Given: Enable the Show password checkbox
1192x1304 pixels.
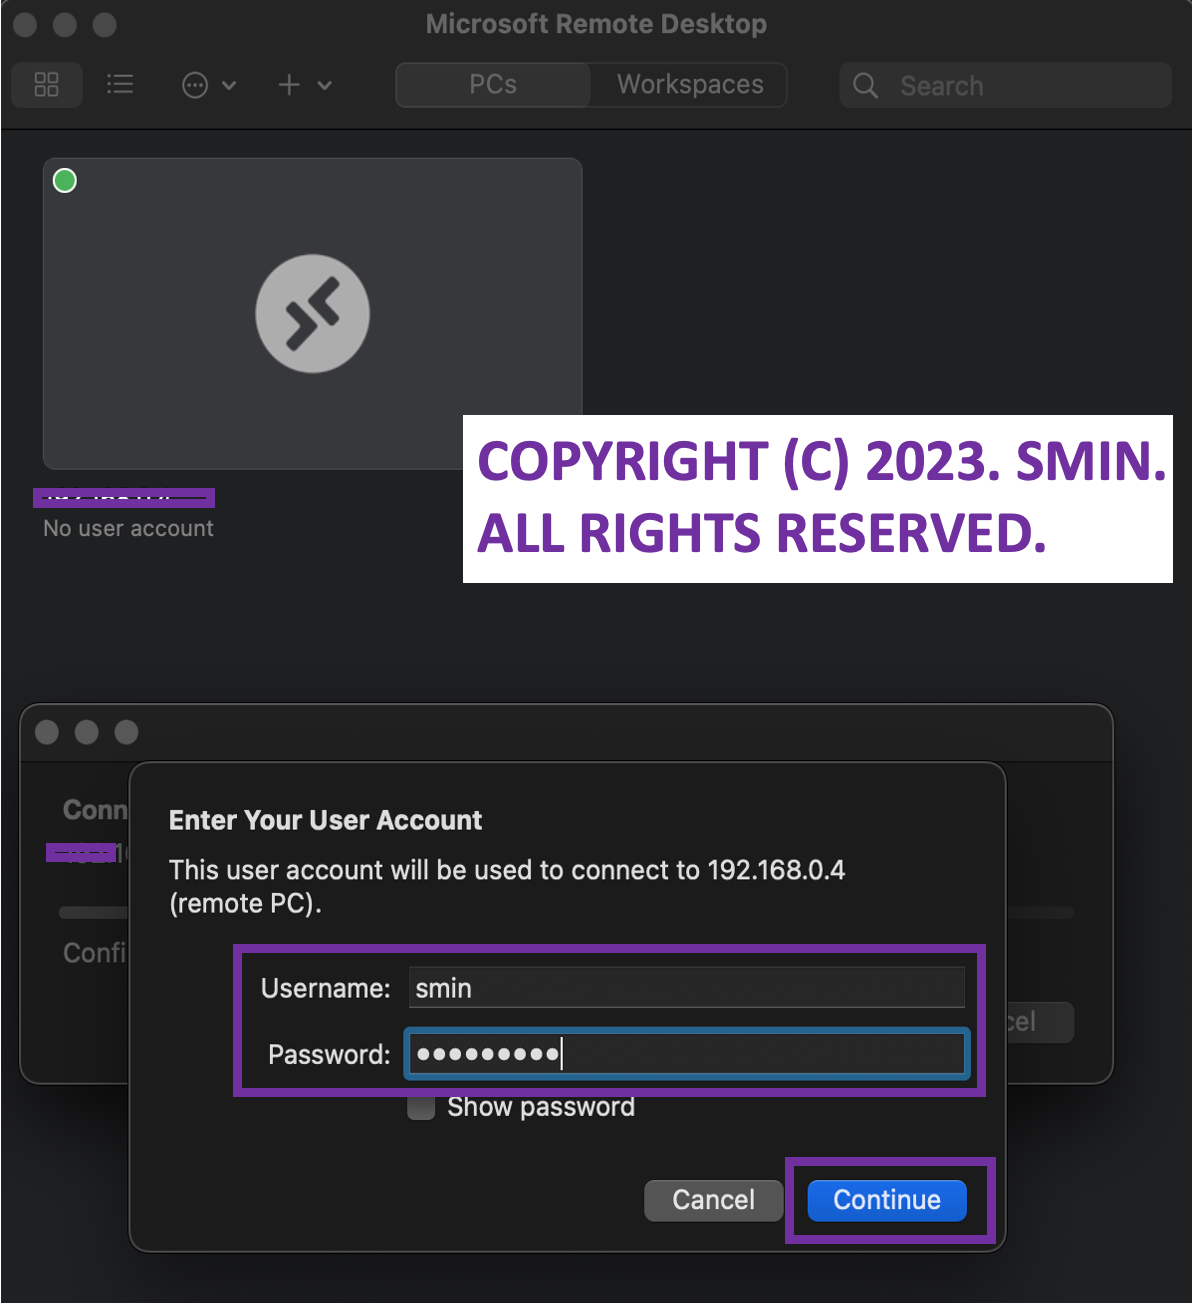Looking at the screenshot, I should [x=421, y=1107].
